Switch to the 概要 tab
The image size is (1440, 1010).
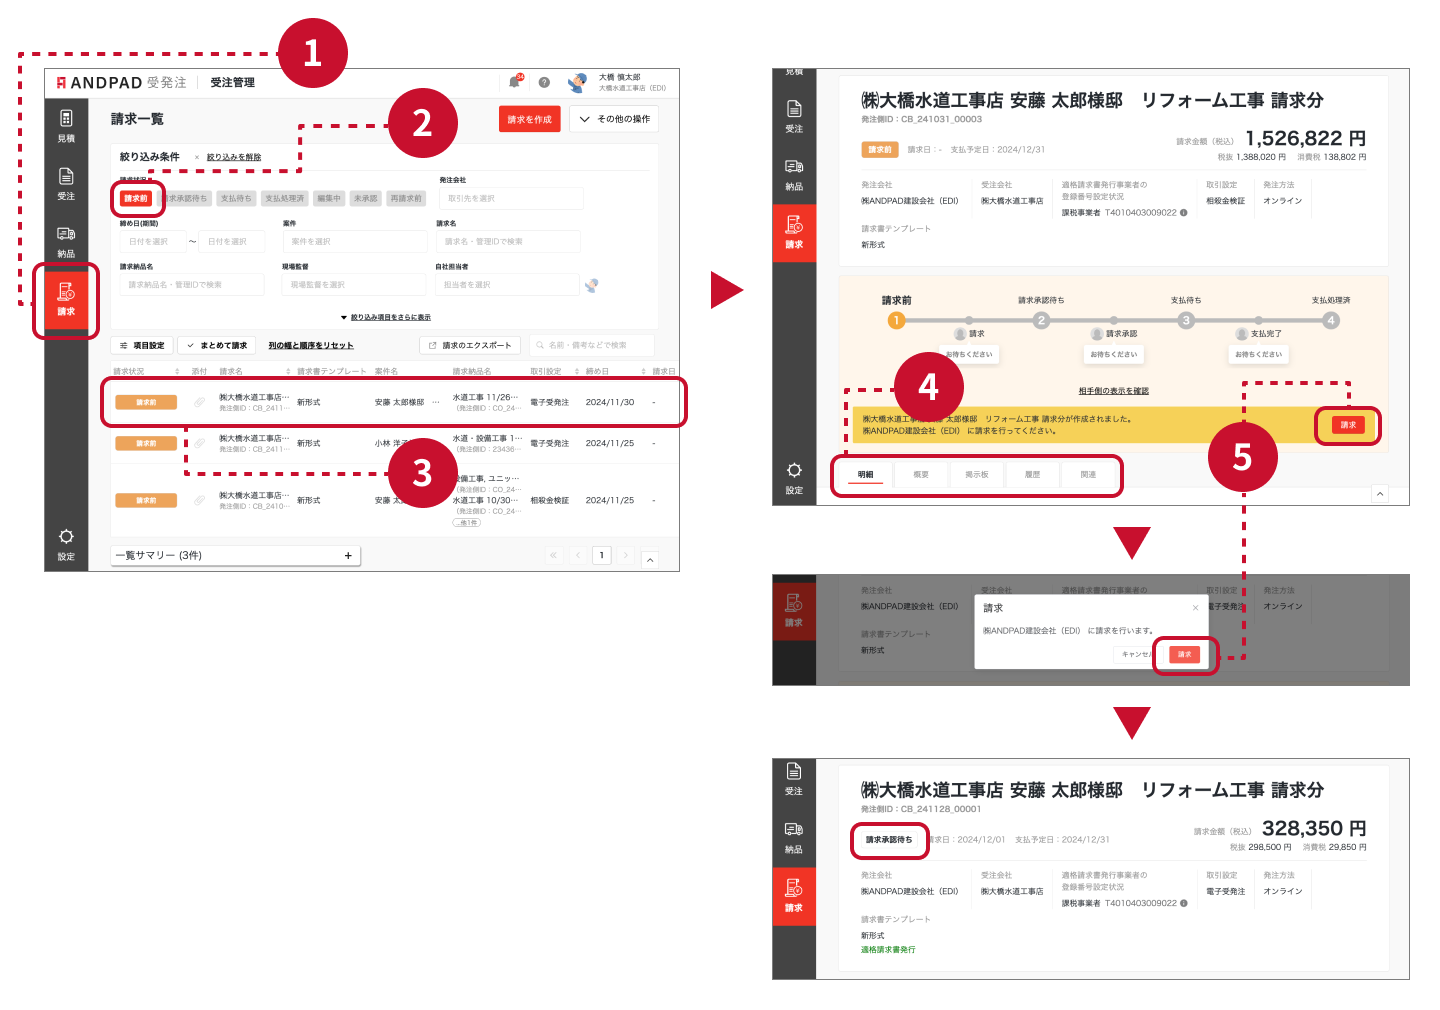click(x=921, y=475)
